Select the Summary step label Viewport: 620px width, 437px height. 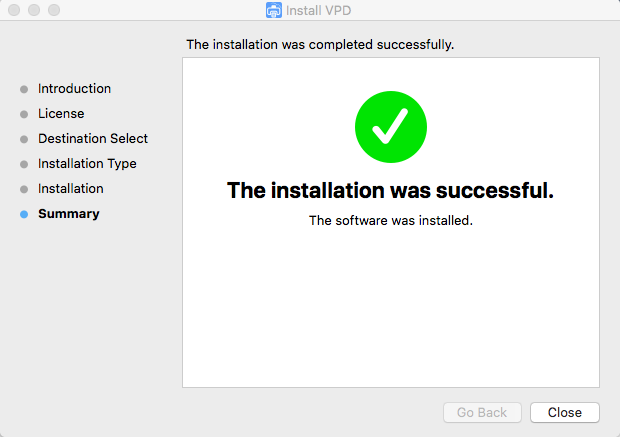click(69, 214)
